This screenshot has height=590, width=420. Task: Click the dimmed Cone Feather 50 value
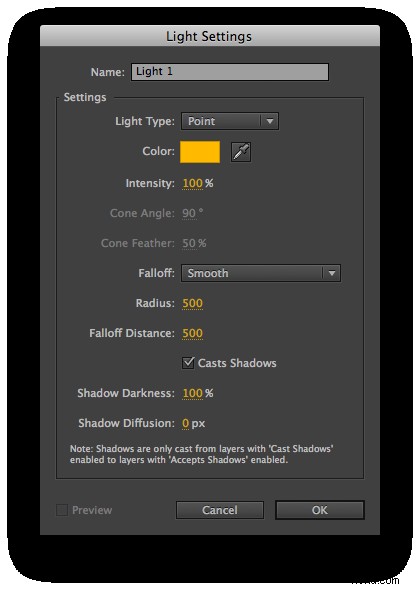tap(189, 243)
